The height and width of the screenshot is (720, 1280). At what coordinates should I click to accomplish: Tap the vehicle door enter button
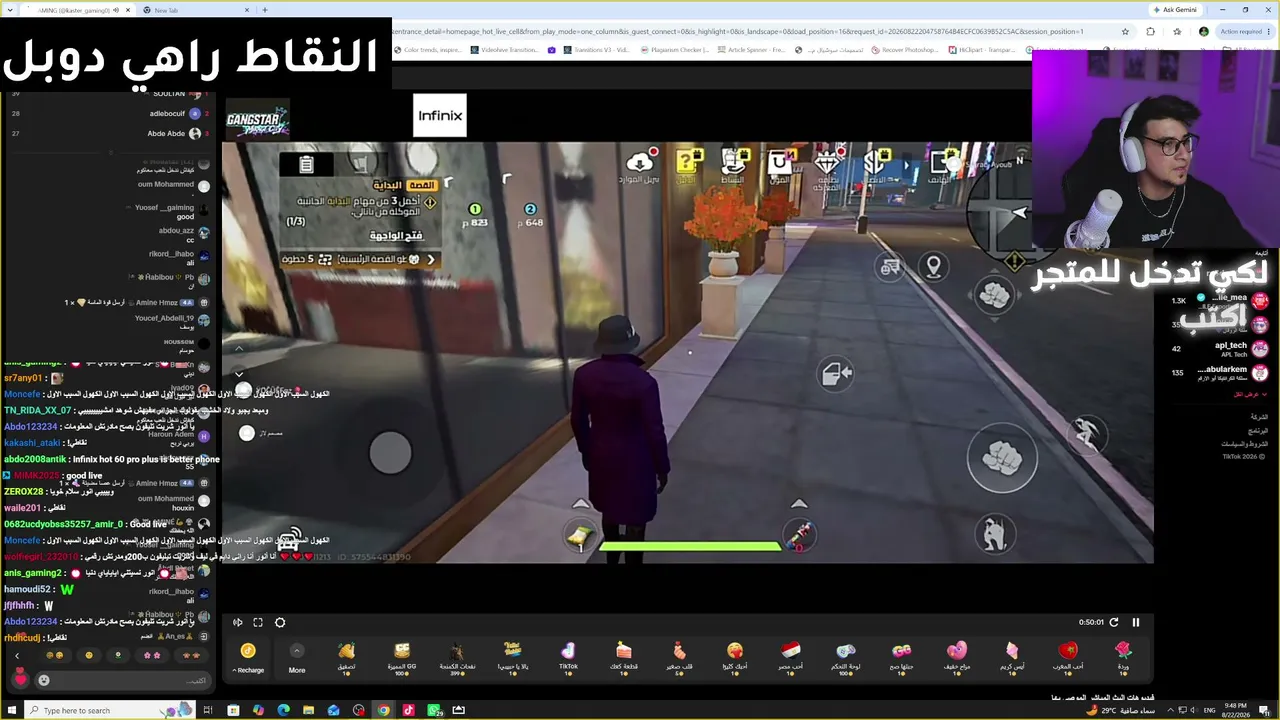pyautogui.click(x=836, y=374)
